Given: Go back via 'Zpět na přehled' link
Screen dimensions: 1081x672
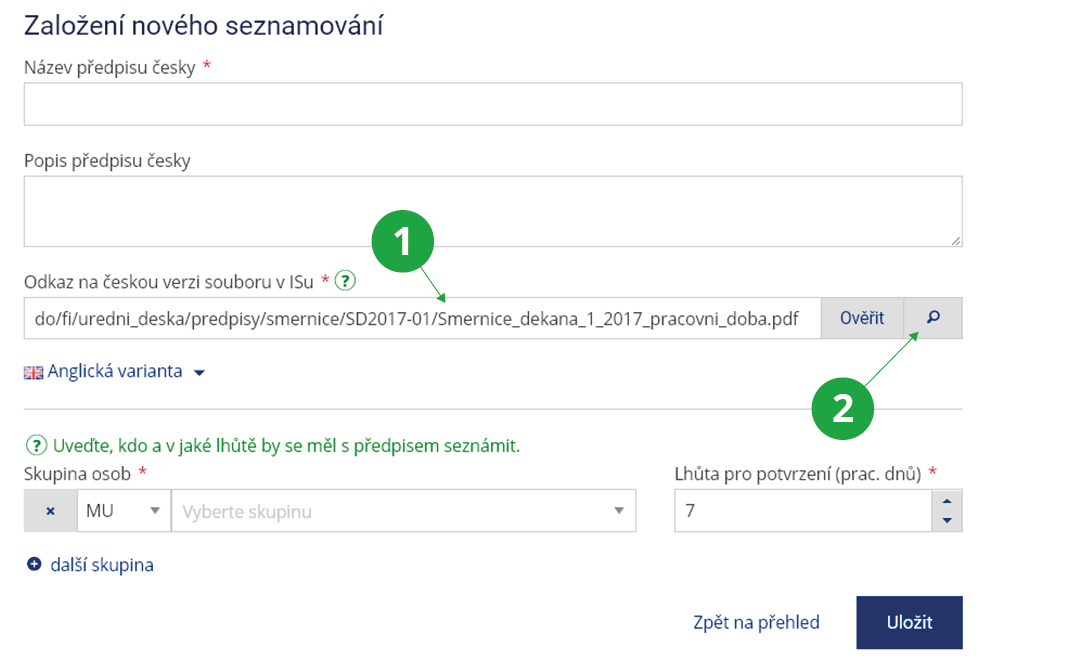Looking at the screenshot, I should [x=756, y=623].
